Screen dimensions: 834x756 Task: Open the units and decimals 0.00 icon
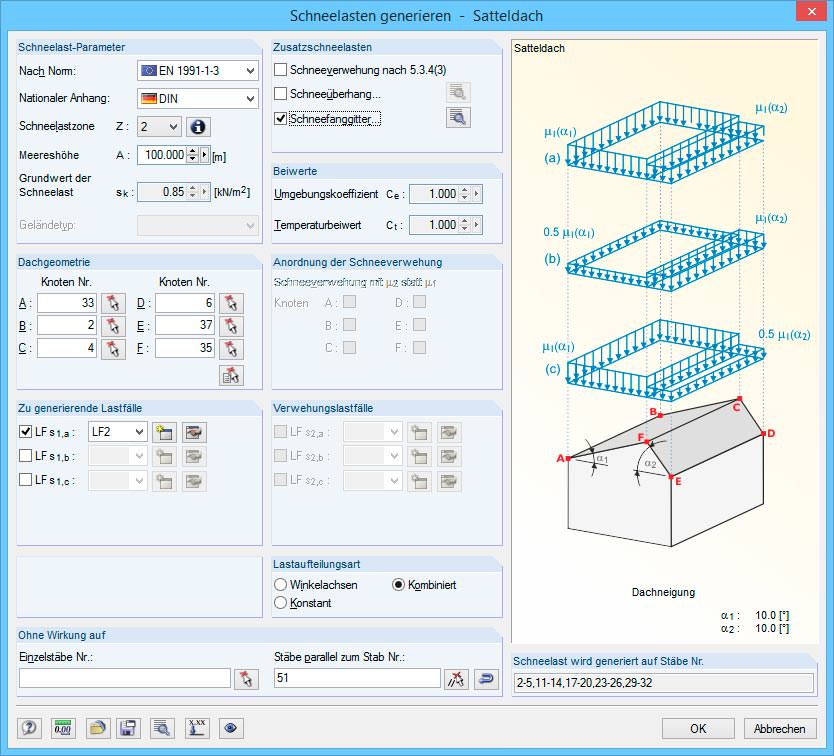click(63, 728)
